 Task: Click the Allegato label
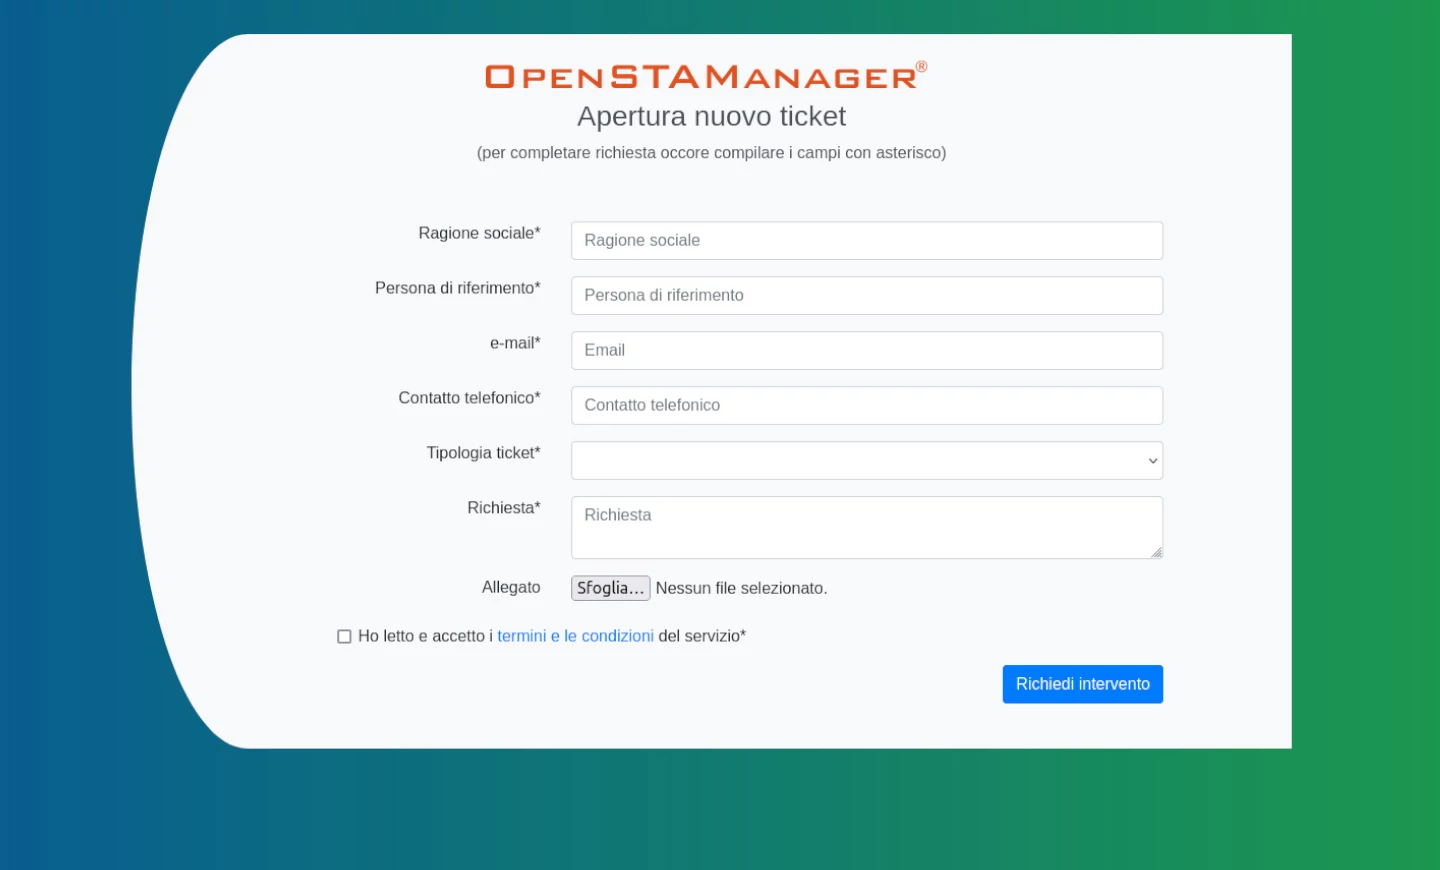[x=511, y=588]
